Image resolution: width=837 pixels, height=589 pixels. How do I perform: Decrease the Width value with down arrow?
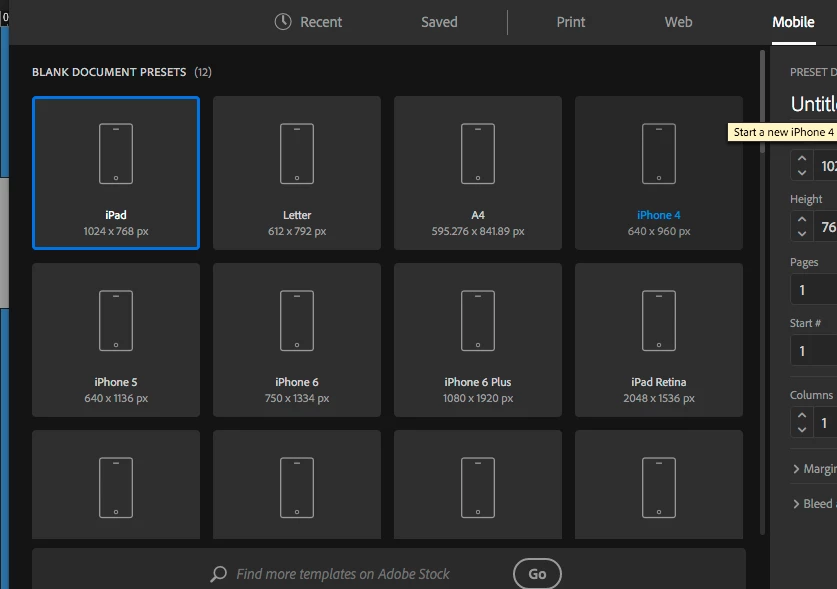802,172
